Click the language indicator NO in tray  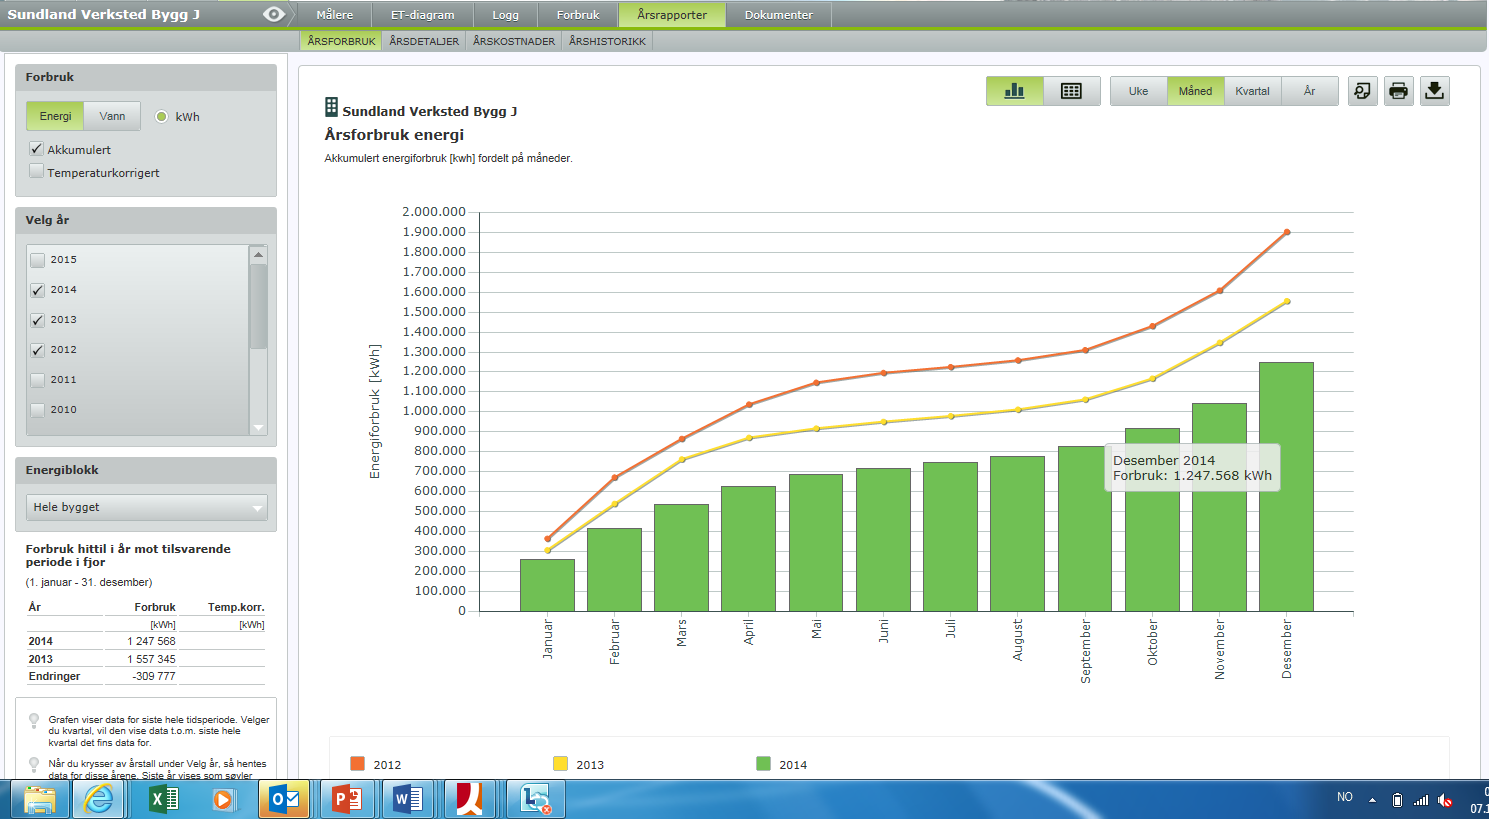click(1345, 797)
